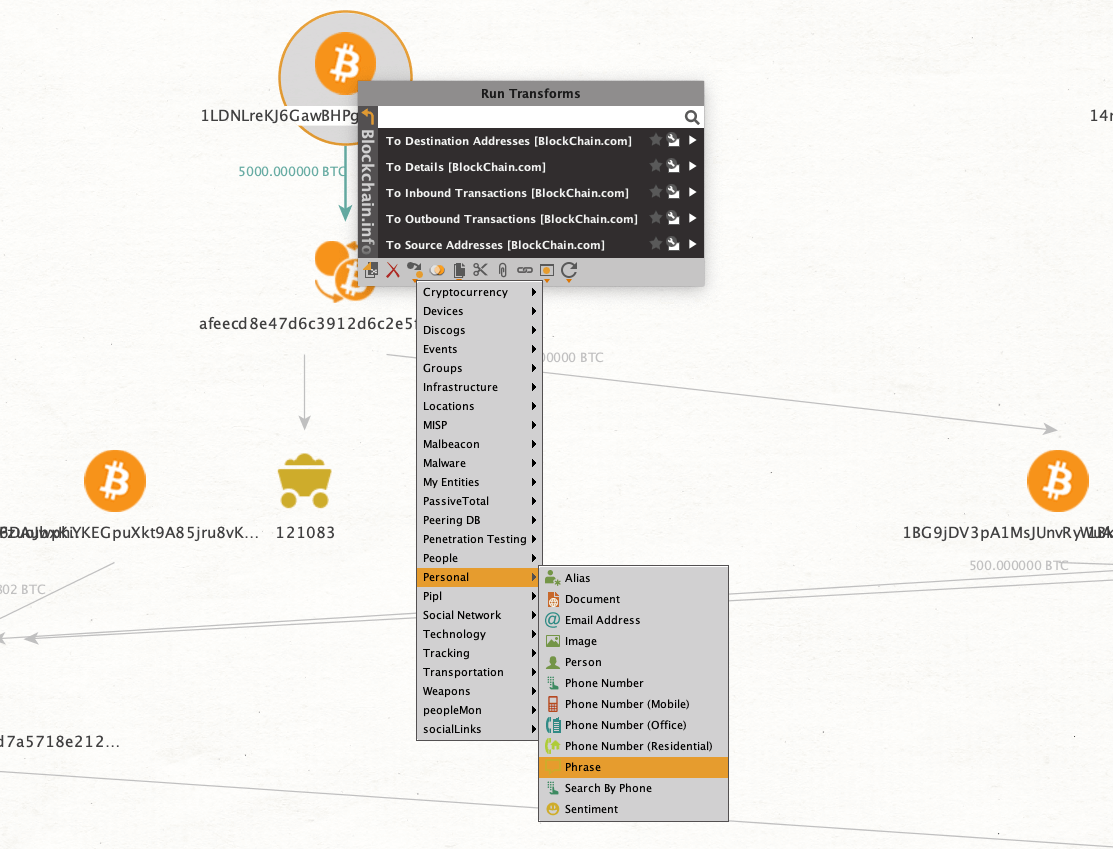Open the PassiveTotal category

pyautogui.click(x=479, y=501)
